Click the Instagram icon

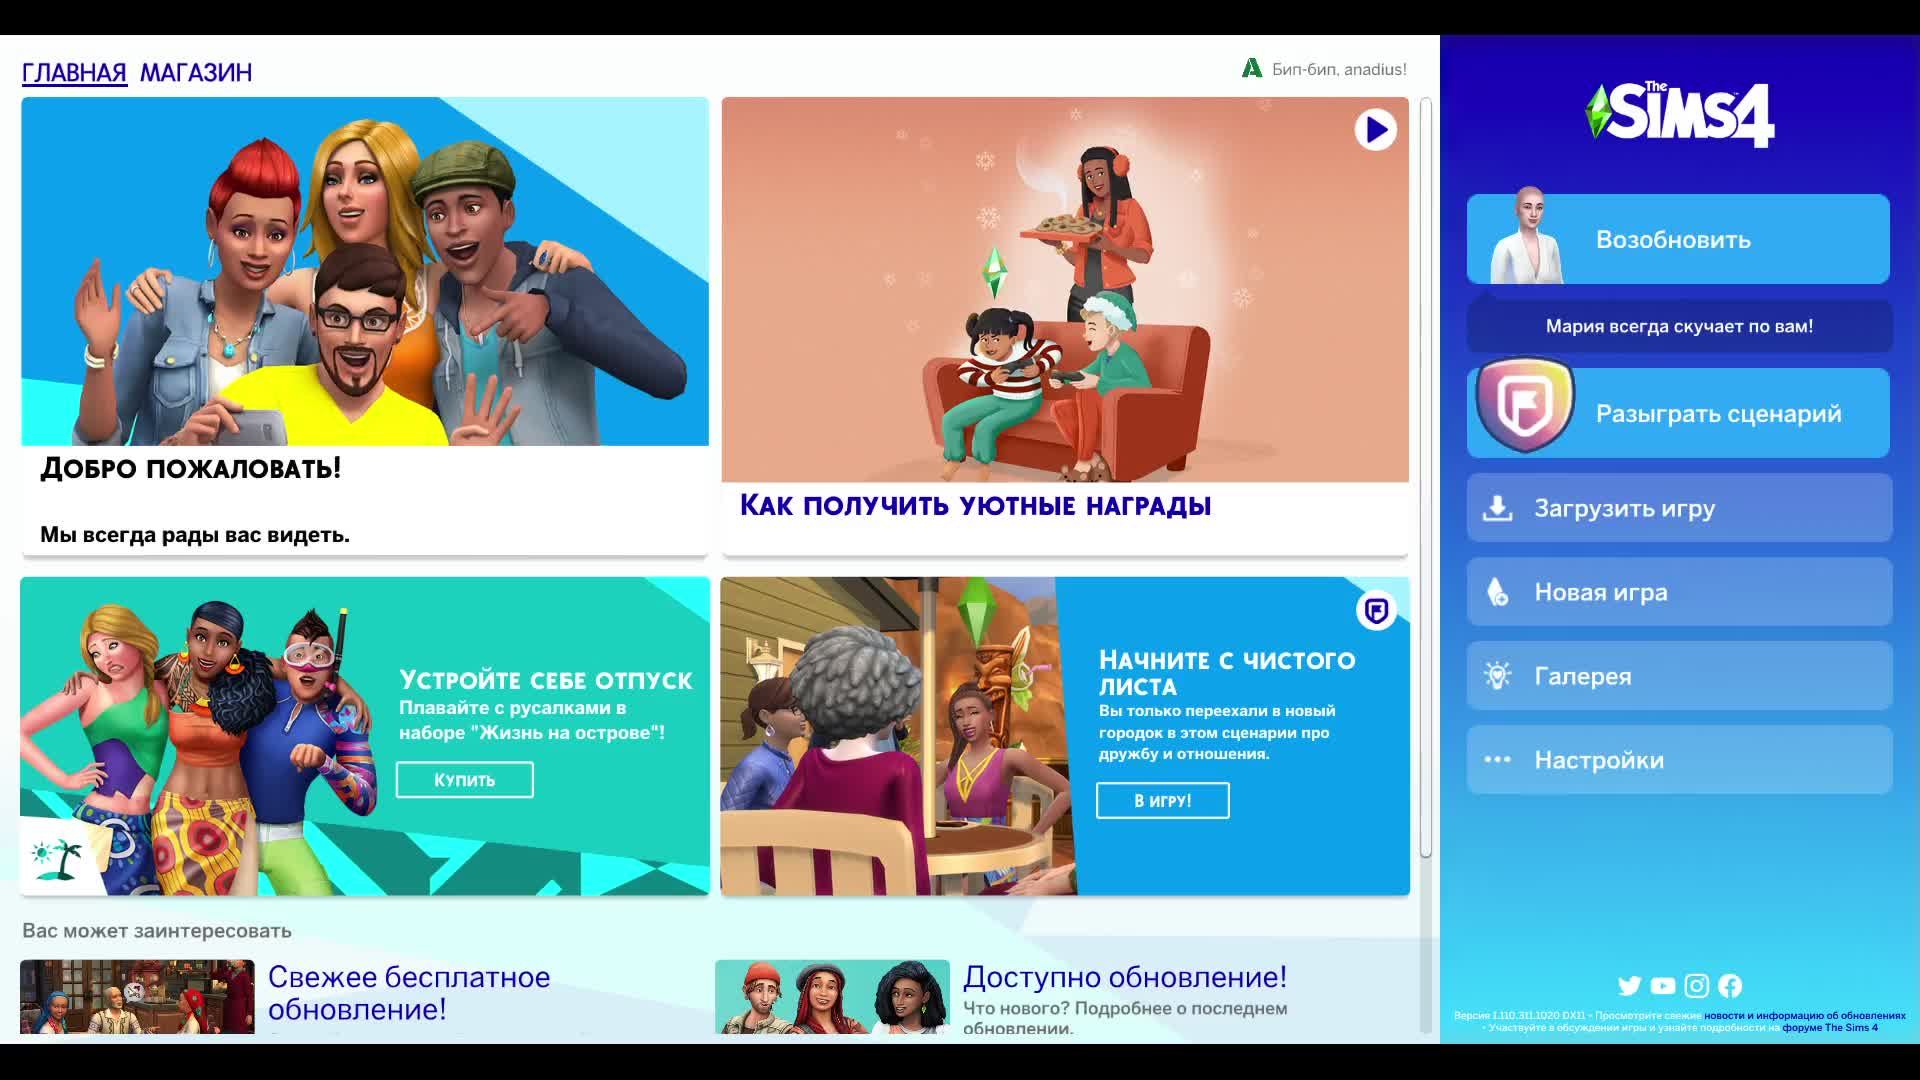tap(1697, 986)
